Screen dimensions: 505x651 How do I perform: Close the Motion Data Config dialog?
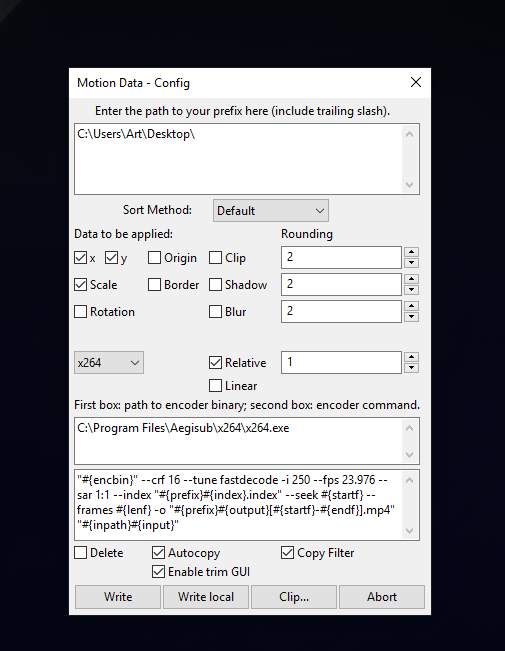pyautogui.click(x=416, y=82)
